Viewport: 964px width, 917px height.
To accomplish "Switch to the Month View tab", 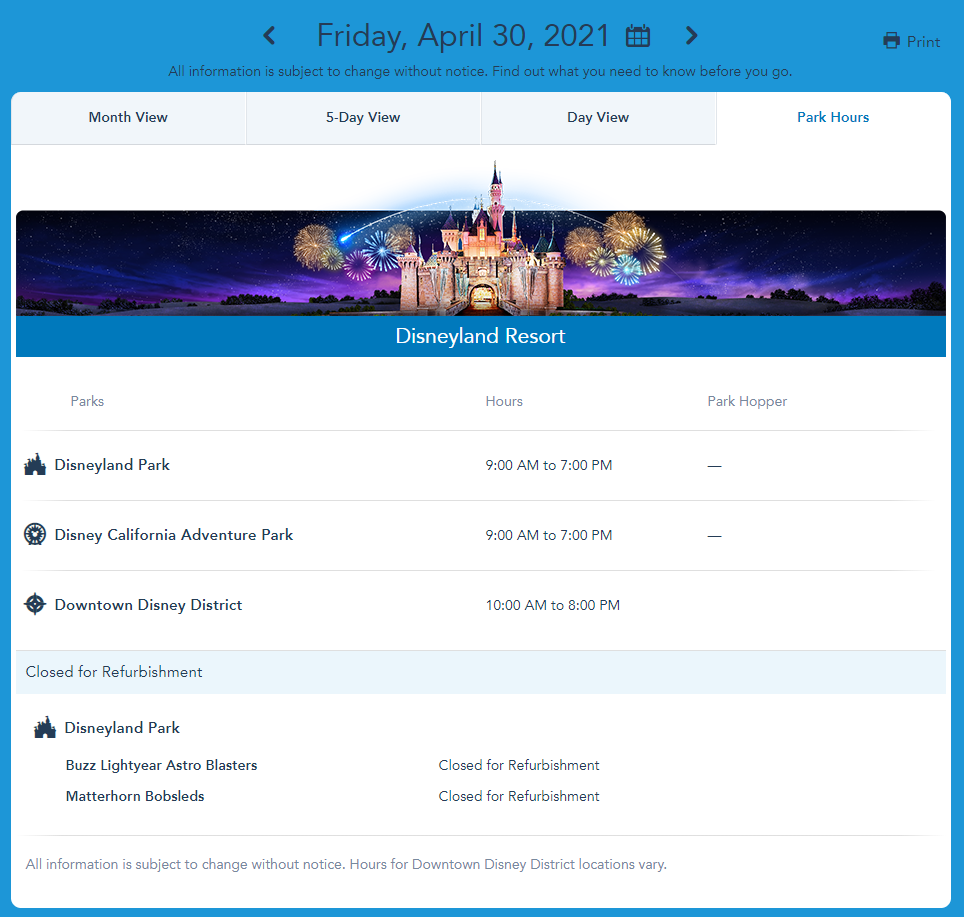I will coord(128,118).
